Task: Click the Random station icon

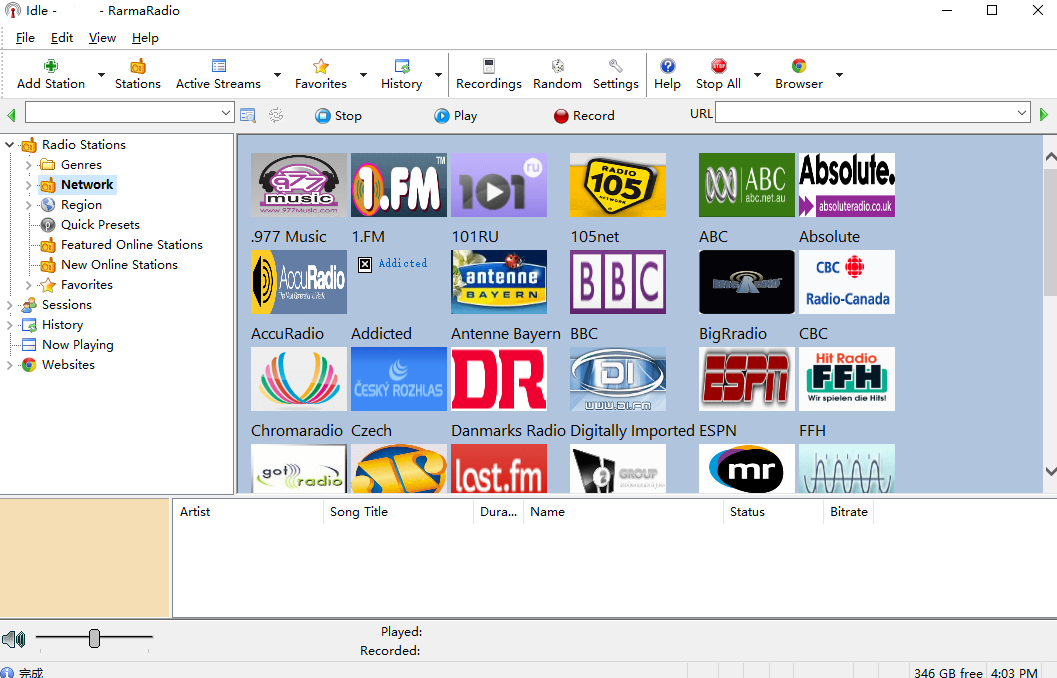Action: 557,66
